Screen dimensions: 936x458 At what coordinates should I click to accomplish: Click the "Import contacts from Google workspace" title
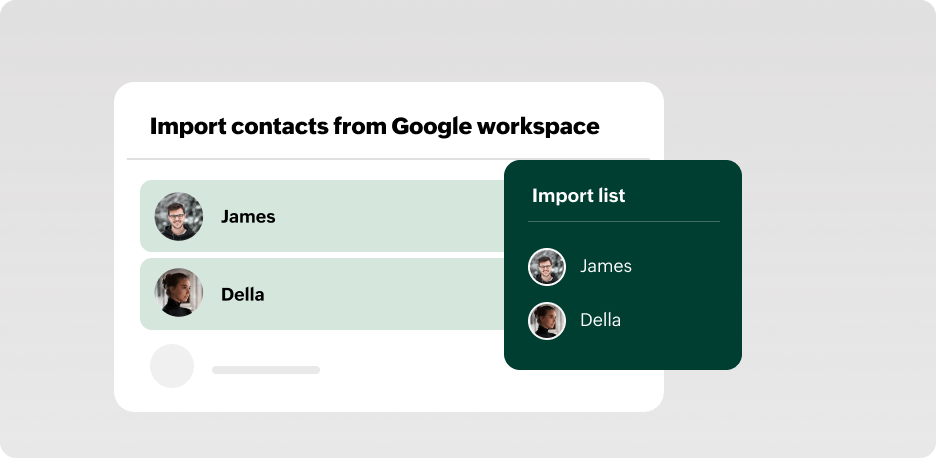[x=374, y=126]
